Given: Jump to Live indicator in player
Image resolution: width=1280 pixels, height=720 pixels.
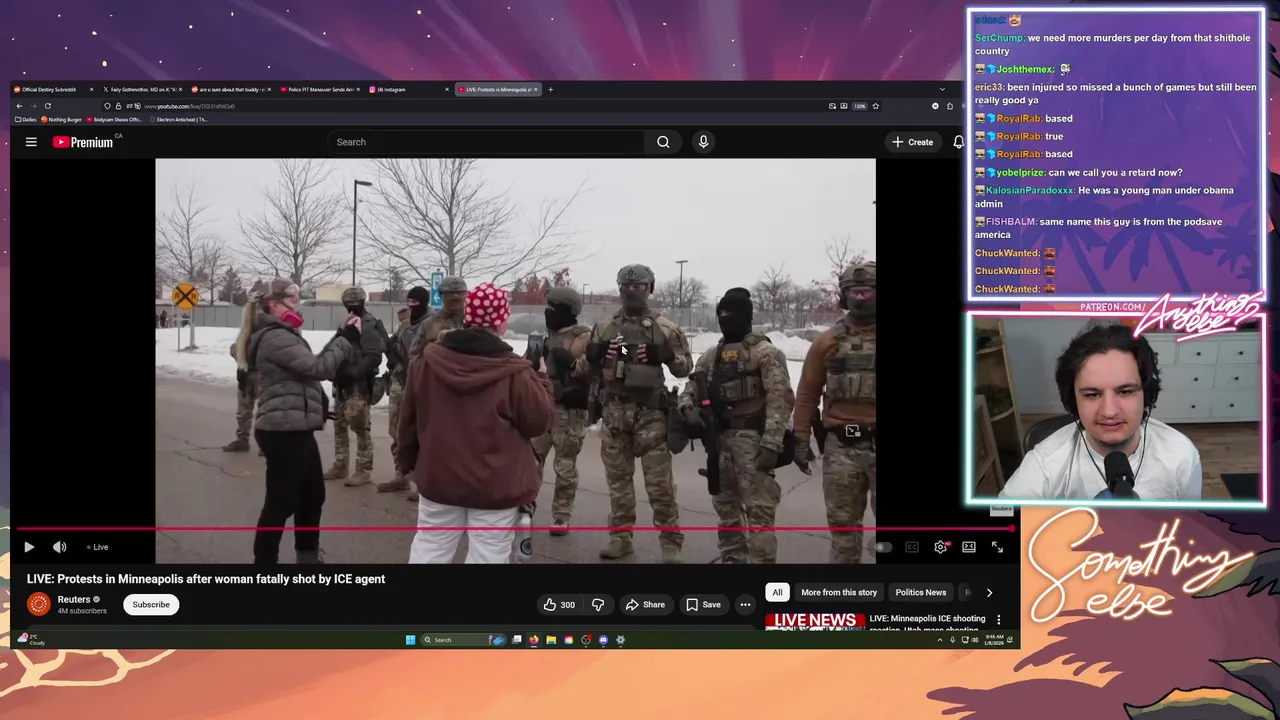Looking at the screenshot, I should point(98,547).
